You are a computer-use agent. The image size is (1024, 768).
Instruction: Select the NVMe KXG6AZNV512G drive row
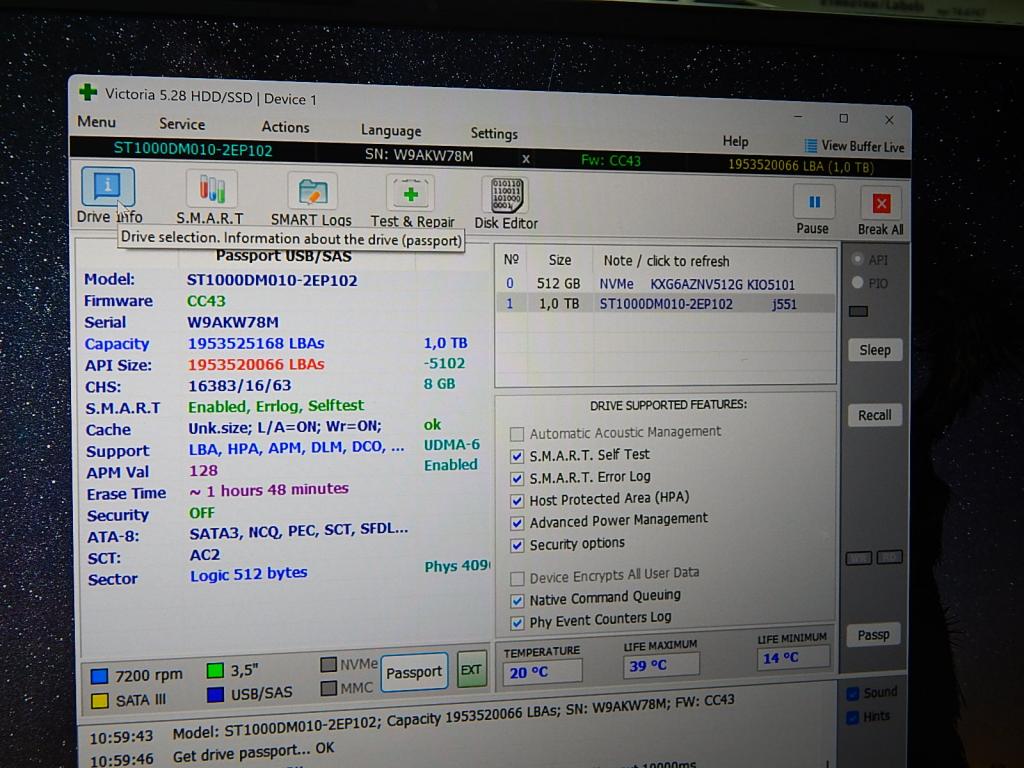pyautogui.click(x=665, y=284)
